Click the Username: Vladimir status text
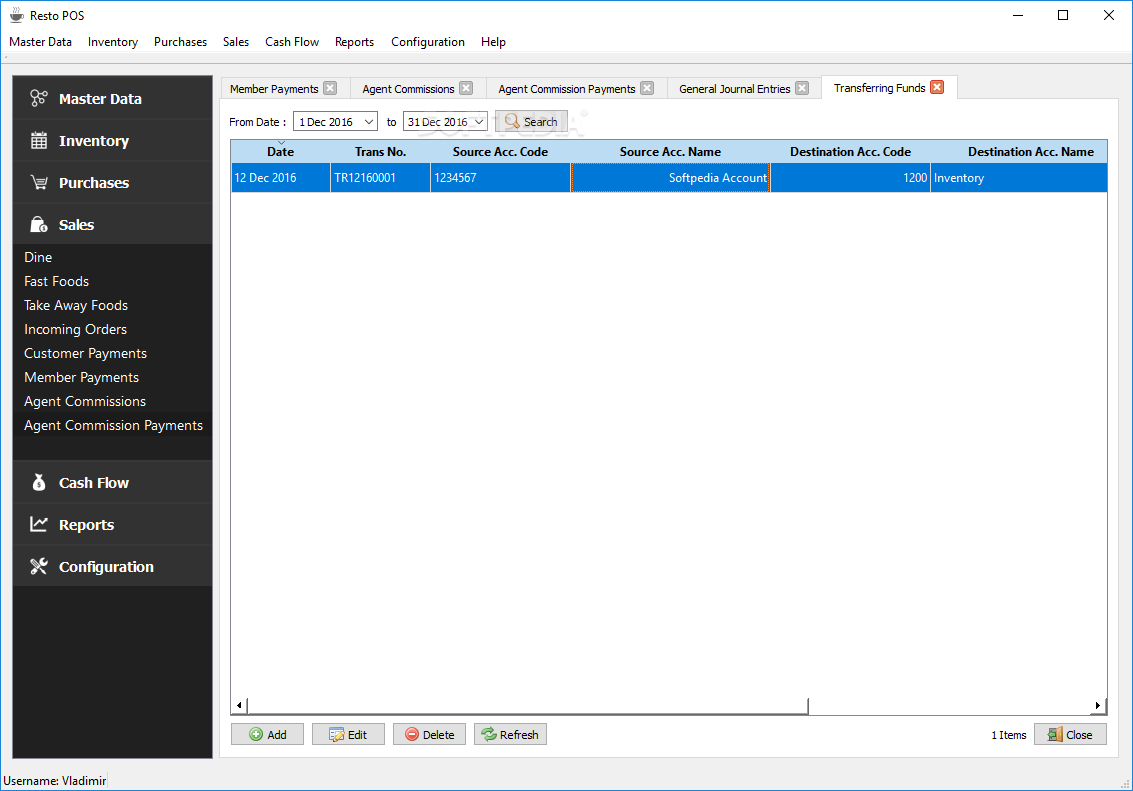 pos(55,780)
